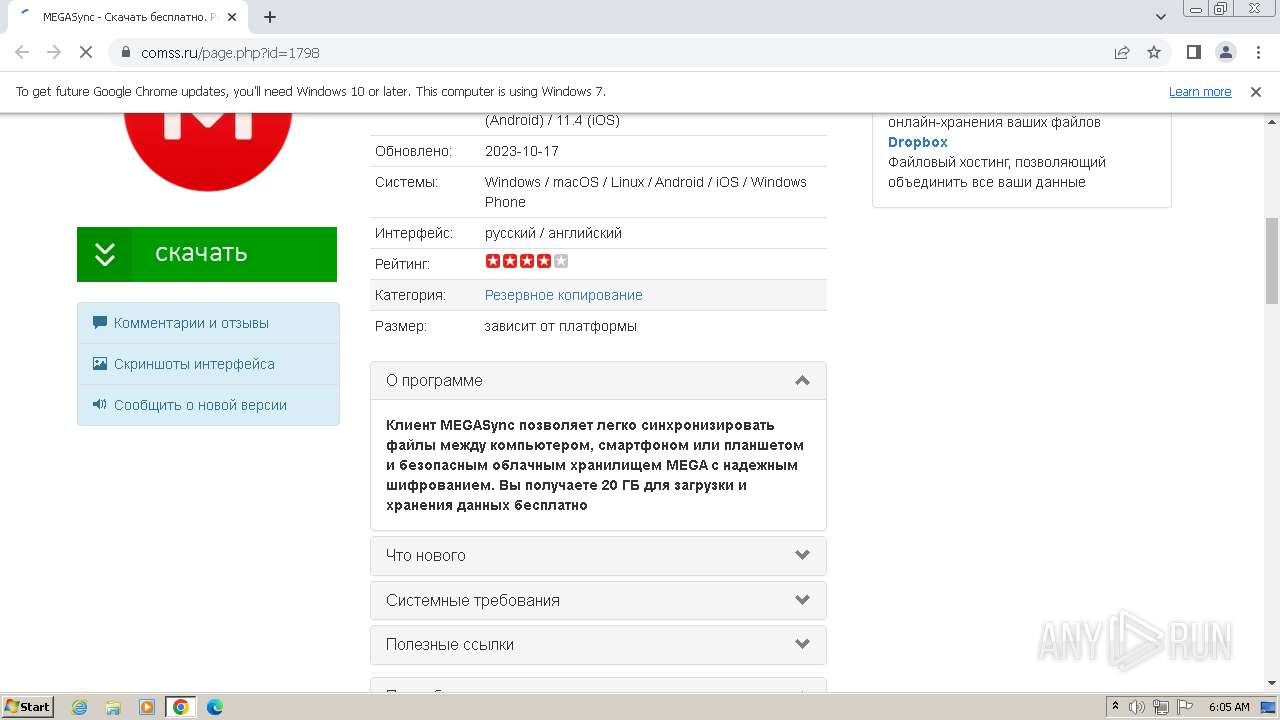This screenshot has height=720, width=1280.
Task: Expand the Что нового section
Action: pos(598,556)
